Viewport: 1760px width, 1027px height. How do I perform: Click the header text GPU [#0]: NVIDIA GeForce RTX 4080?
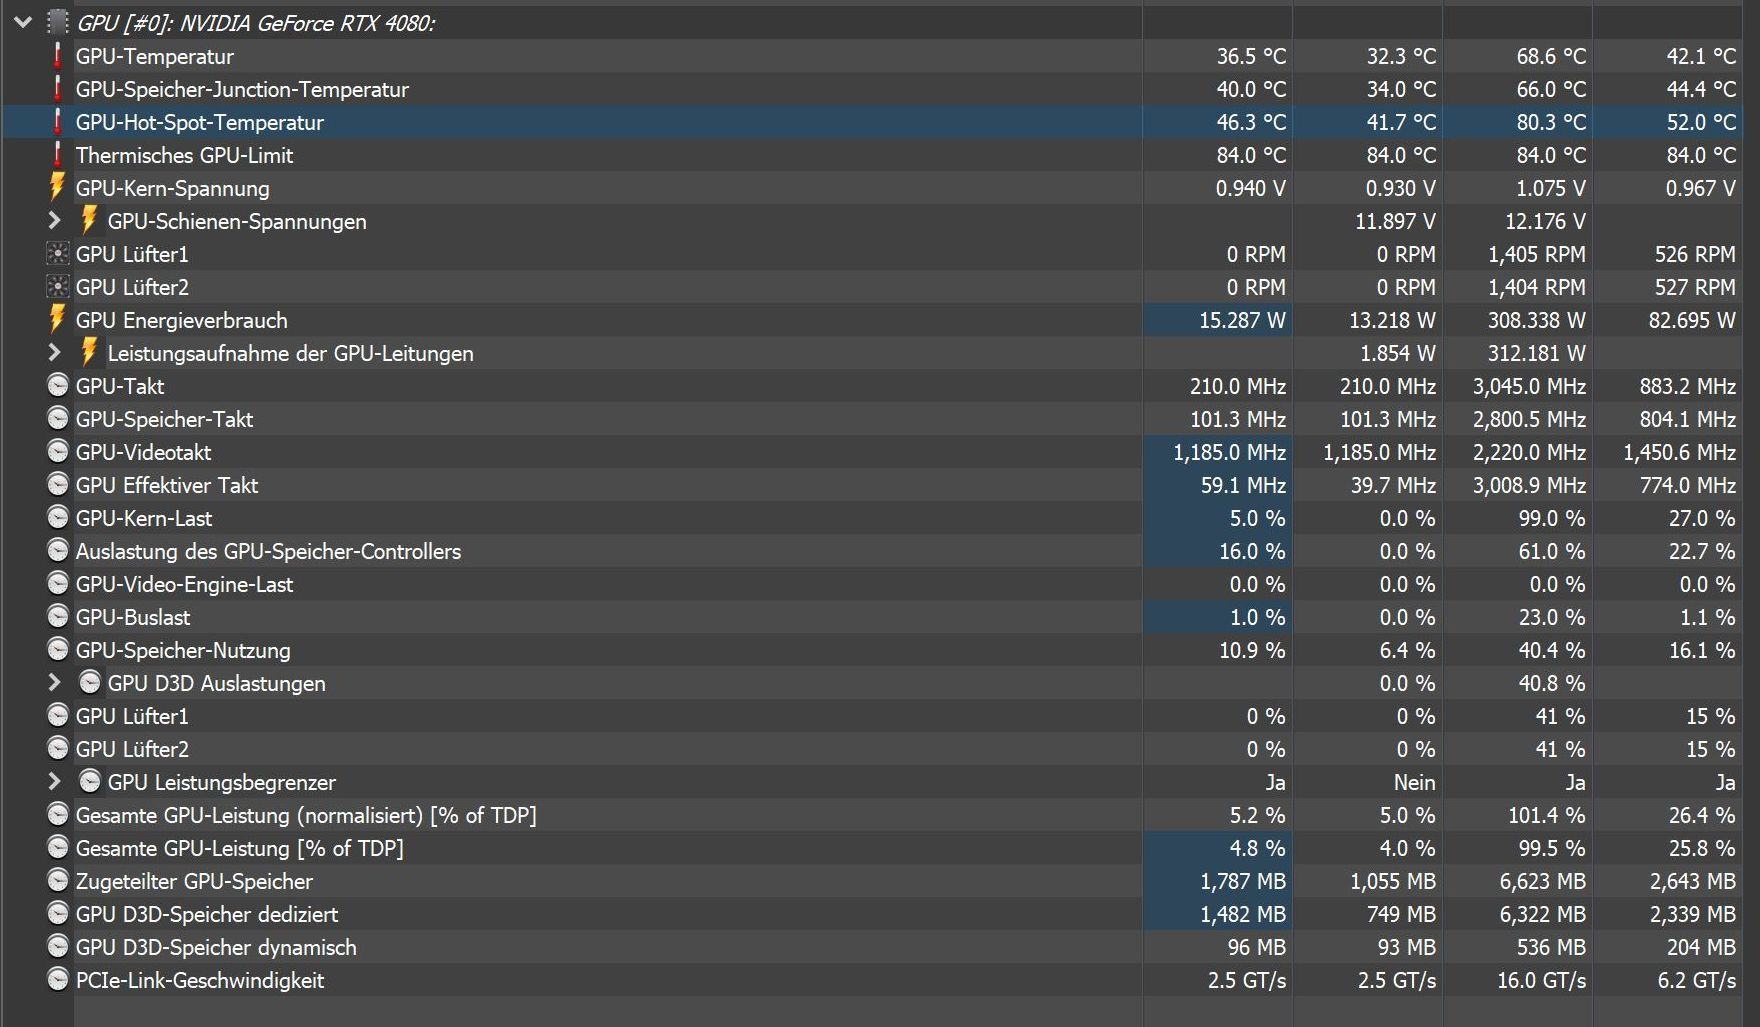click(x=256, y=23)
